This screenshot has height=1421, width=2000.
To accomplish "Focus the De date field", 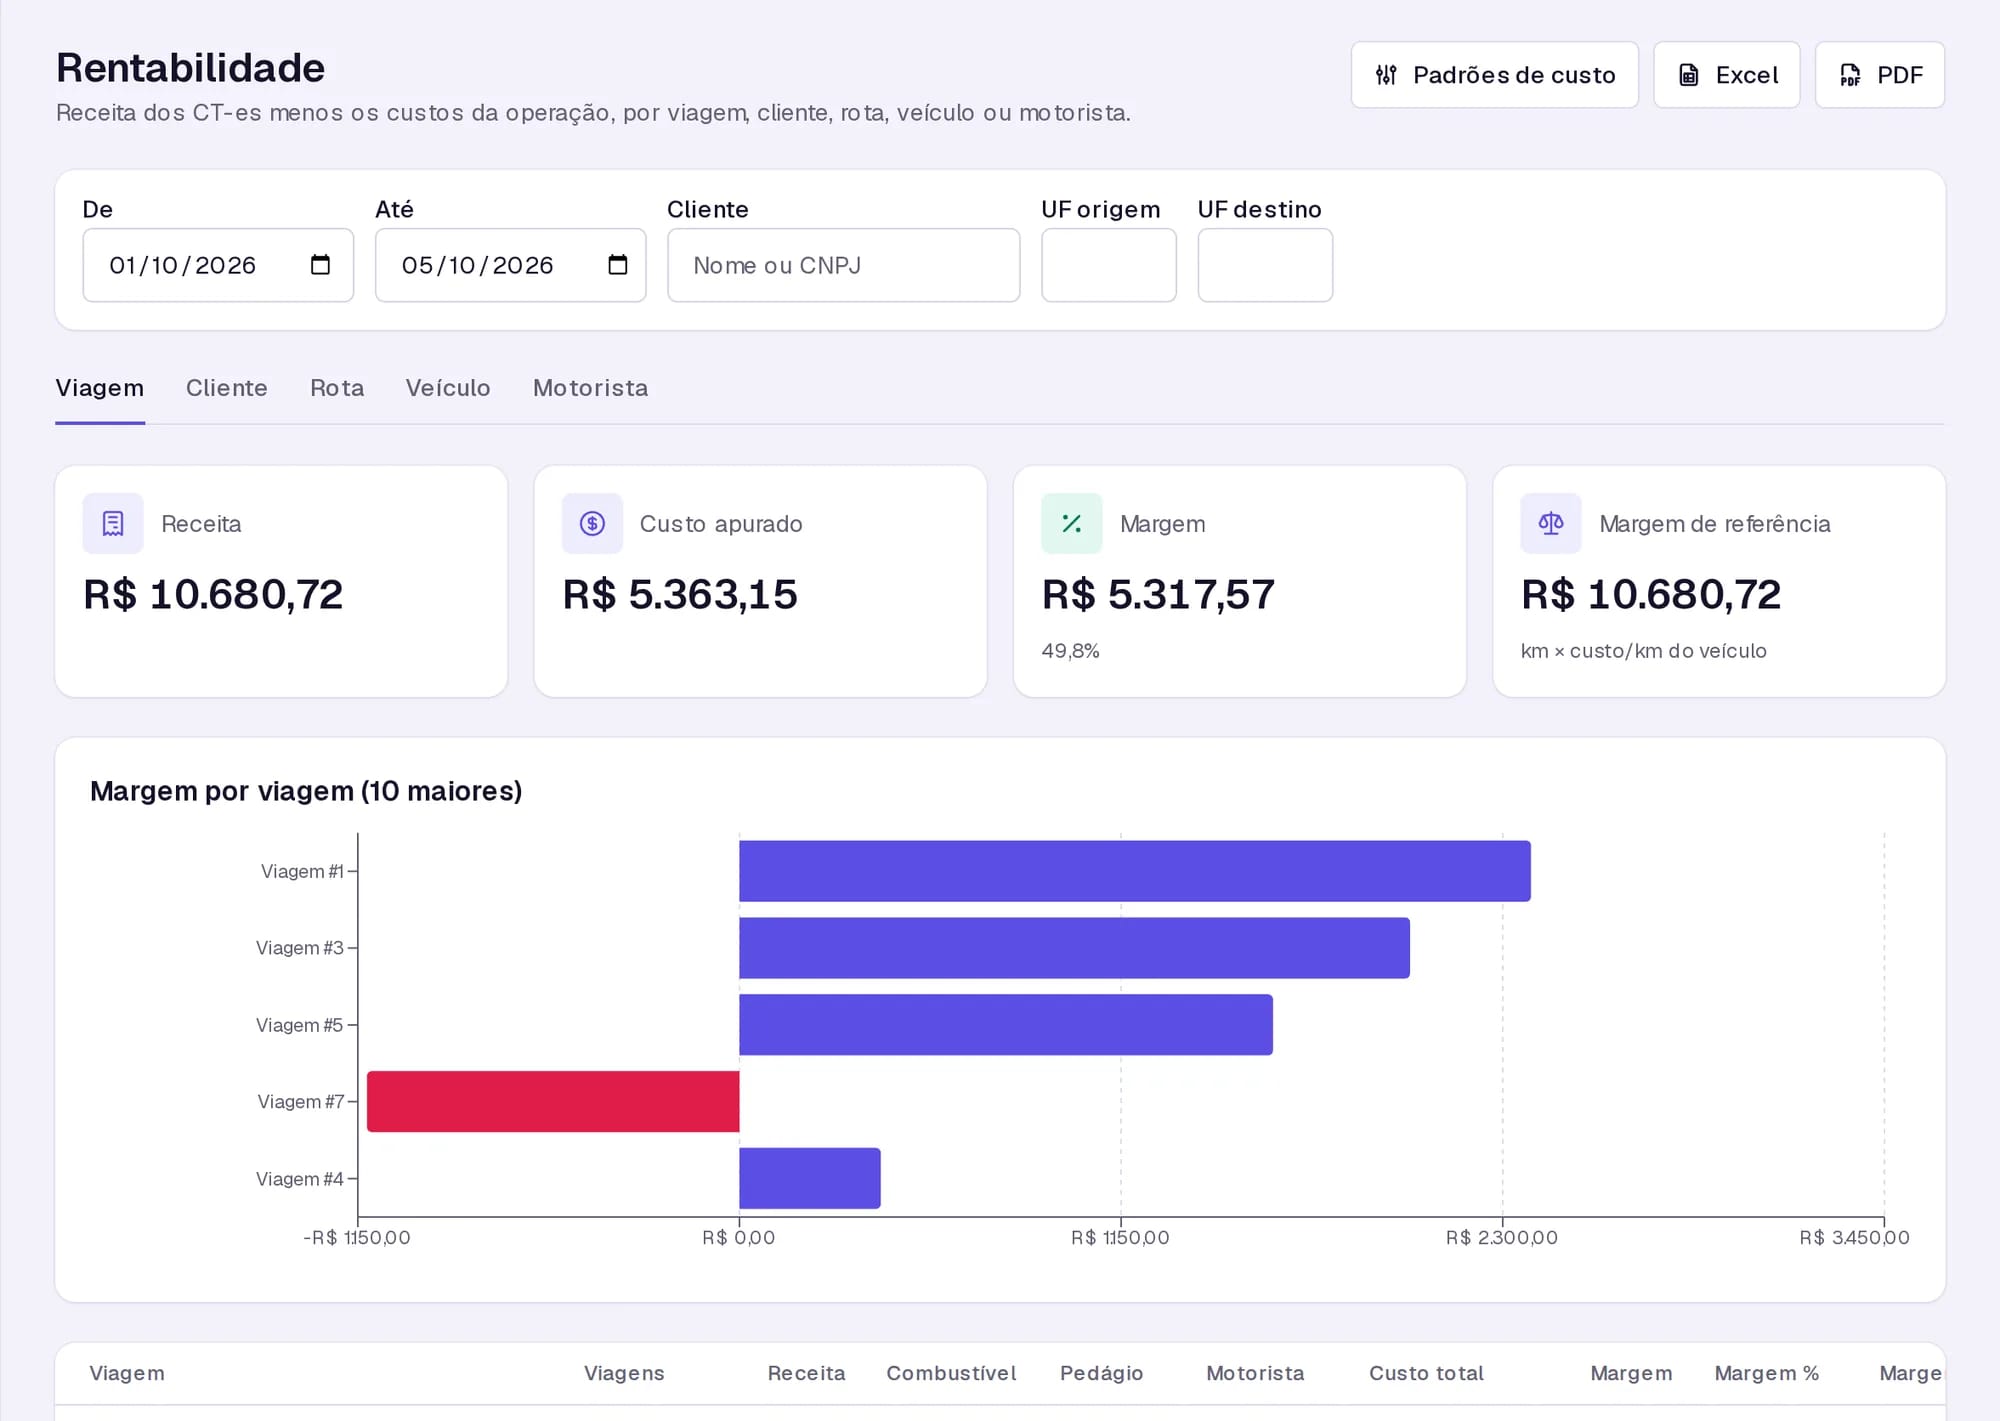I will [218, 265].
